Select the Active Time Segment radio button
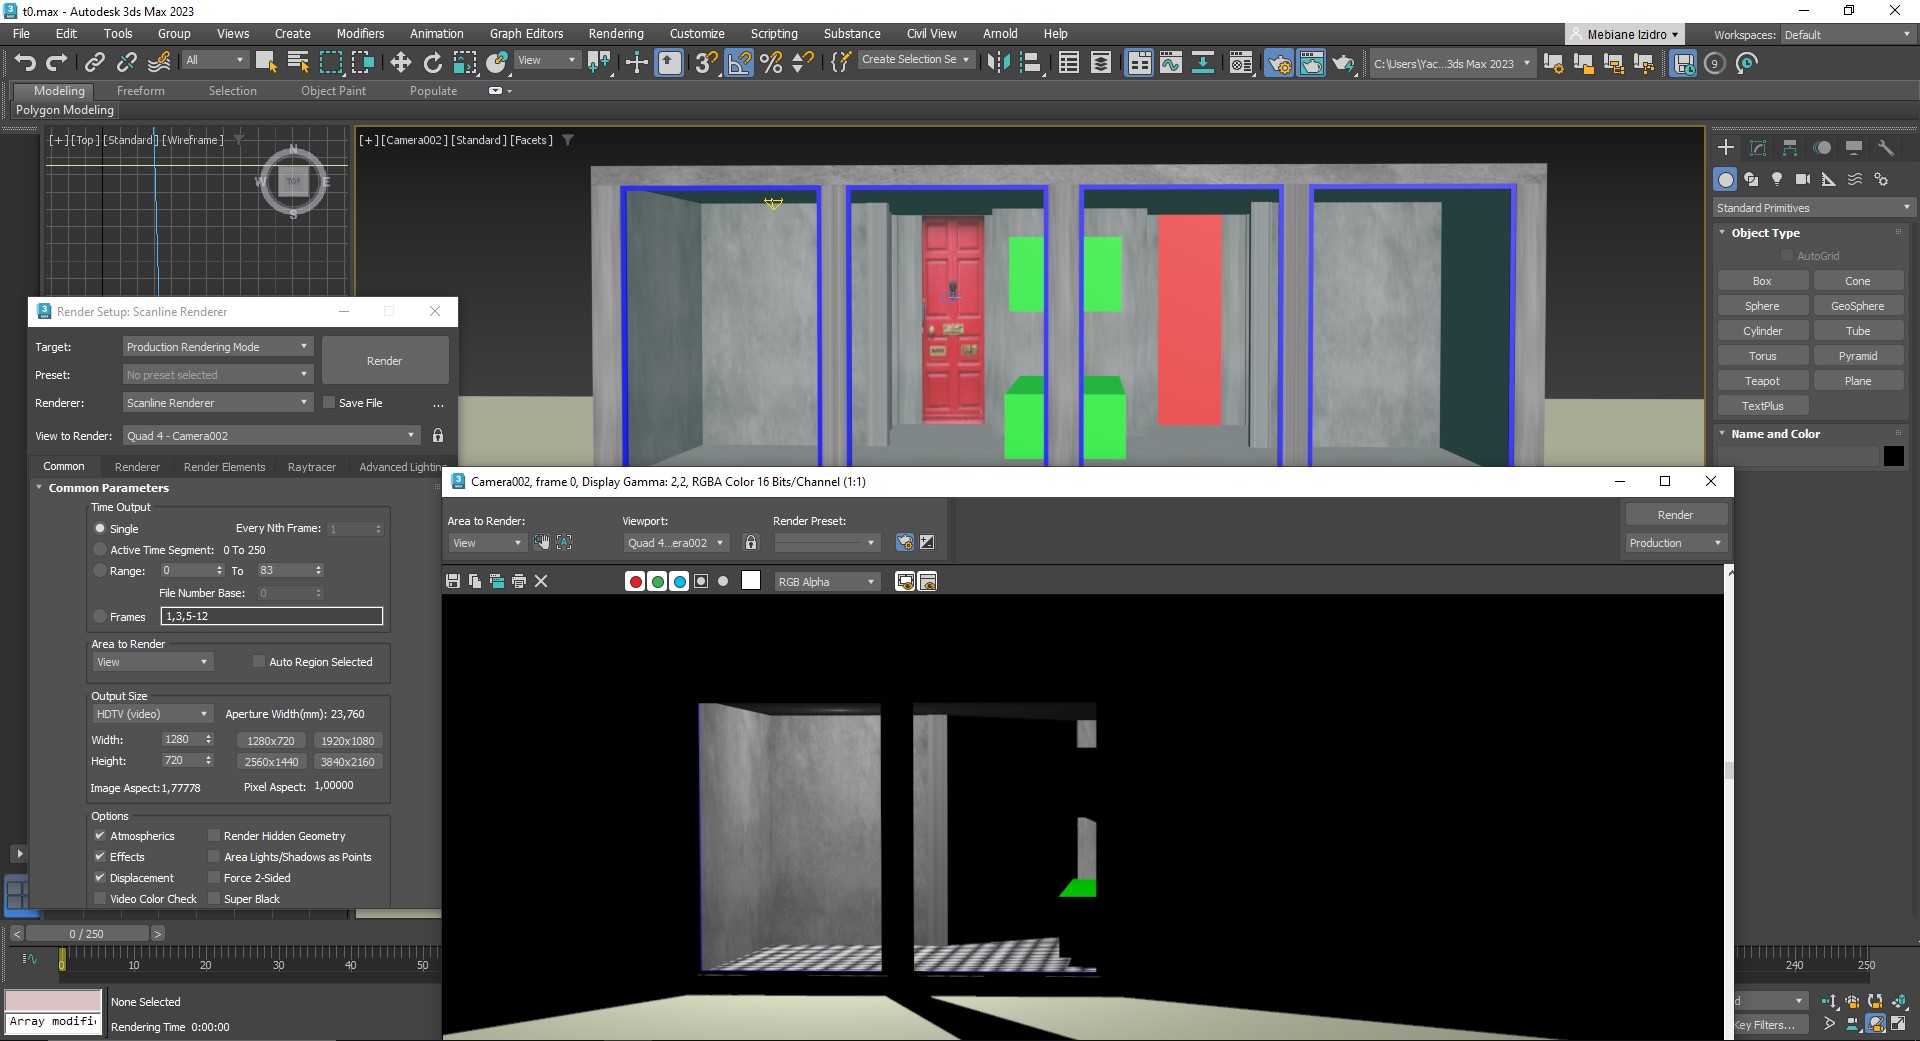This screenshot has width=1920, height=1041. point(100,550)
